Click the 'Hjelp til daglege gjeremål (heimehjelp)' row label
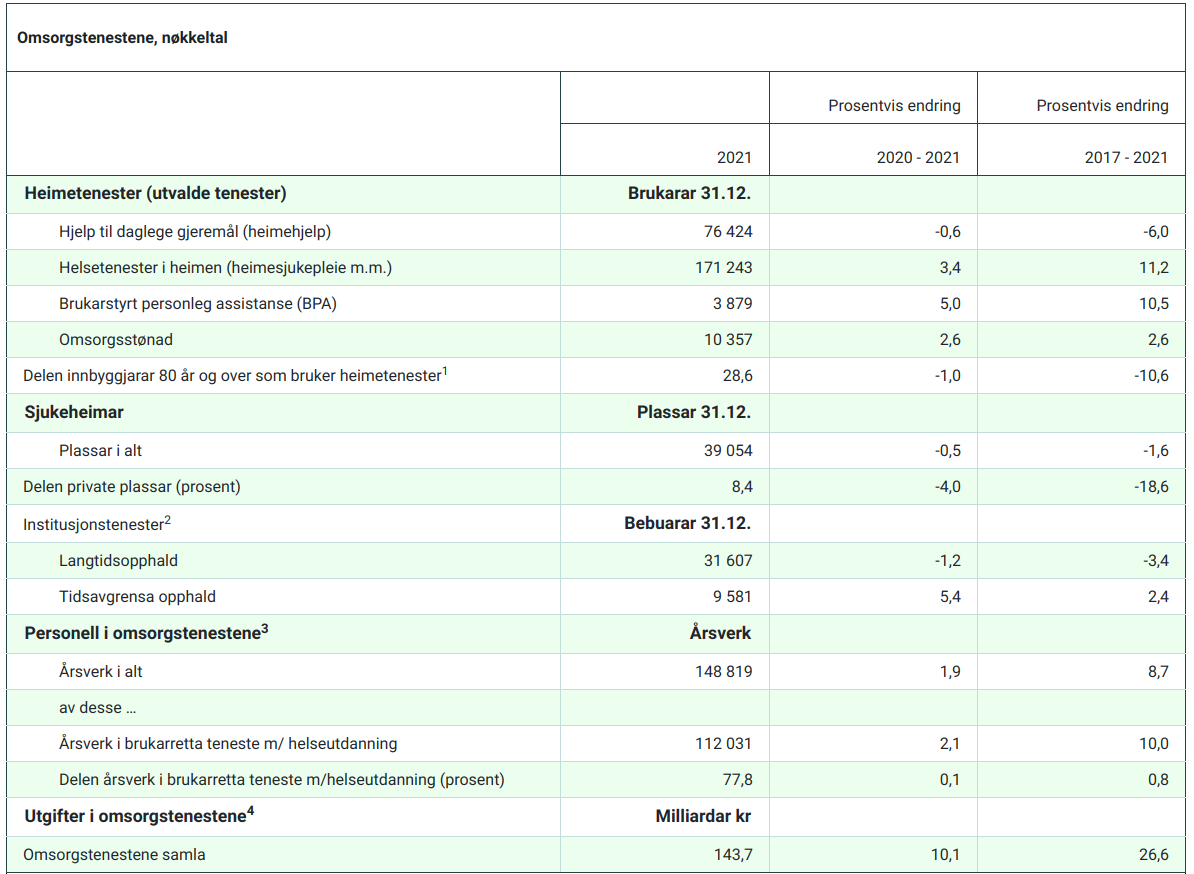The height and width of the screenshot is (874, 1194). click(x=194, y=231)
